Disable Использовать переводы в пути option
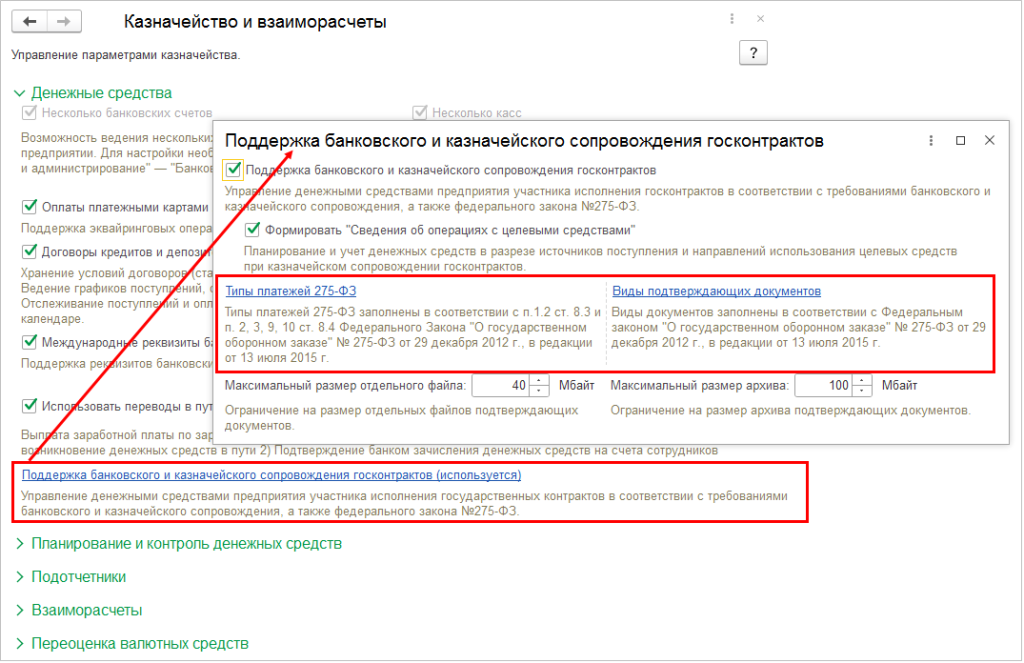1024x663 pixels. (x=30, y=406)
